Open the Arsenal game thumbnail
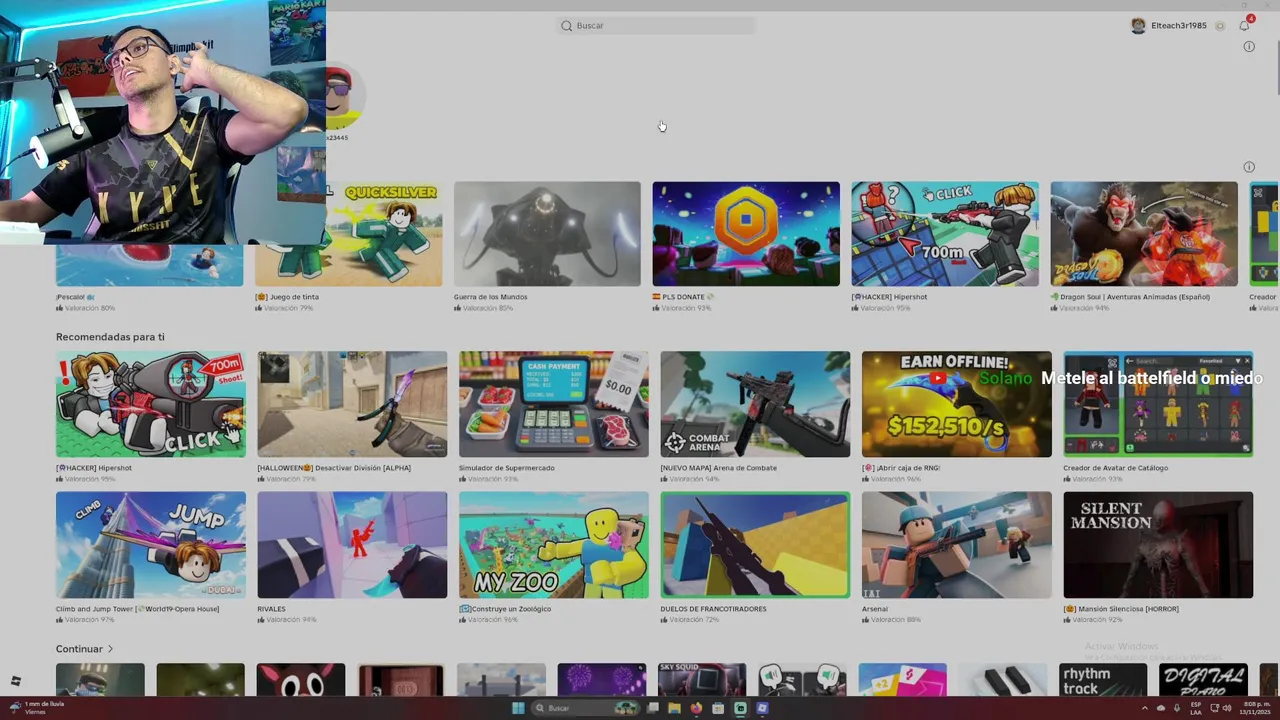The width and height of the screenshot is (1280, 720). 957,545
